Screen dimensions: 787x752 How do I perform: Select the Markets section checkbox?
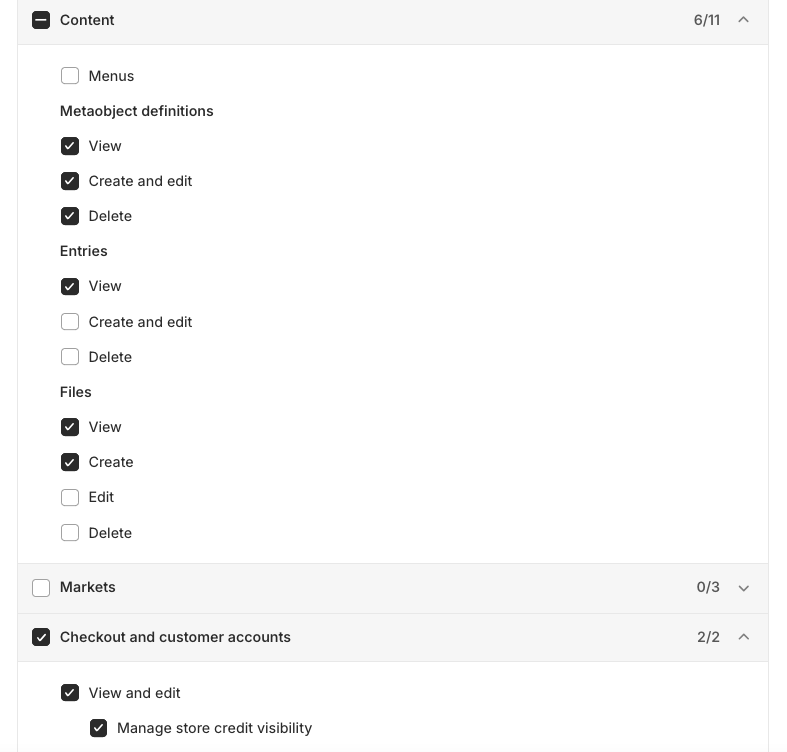click(x=41, y=588)
